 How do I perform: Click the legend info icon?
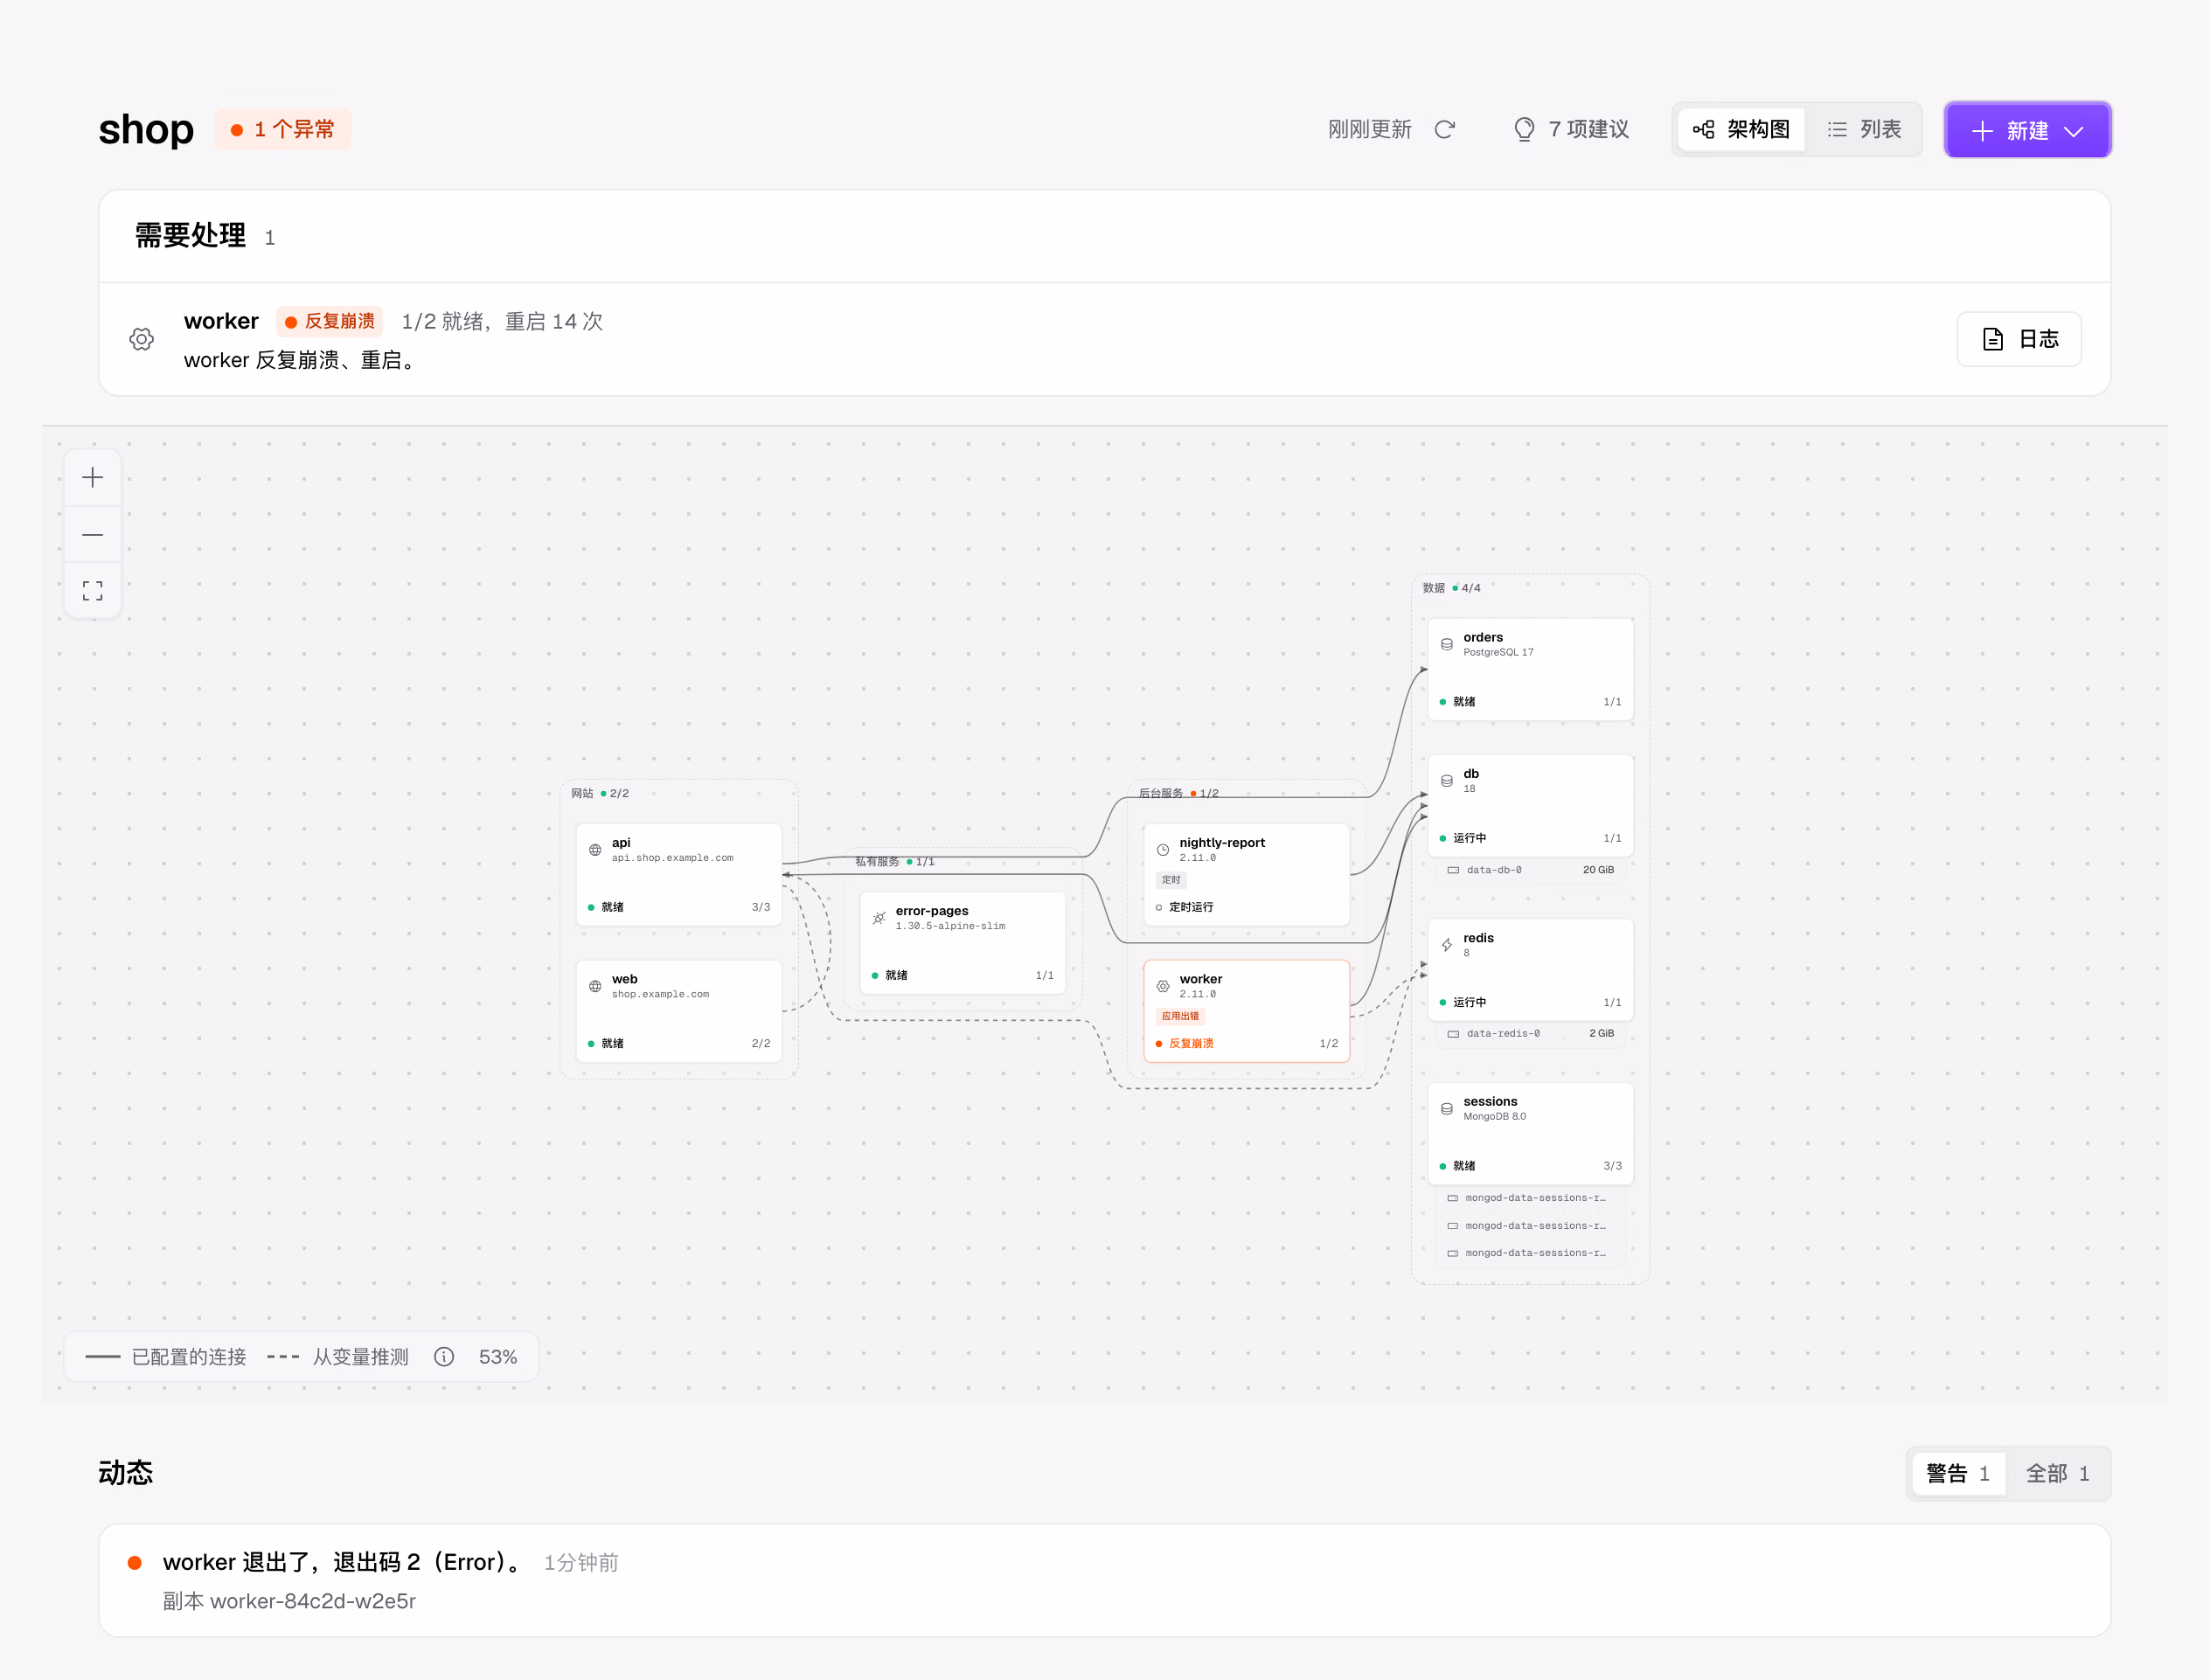[444, 1357]
